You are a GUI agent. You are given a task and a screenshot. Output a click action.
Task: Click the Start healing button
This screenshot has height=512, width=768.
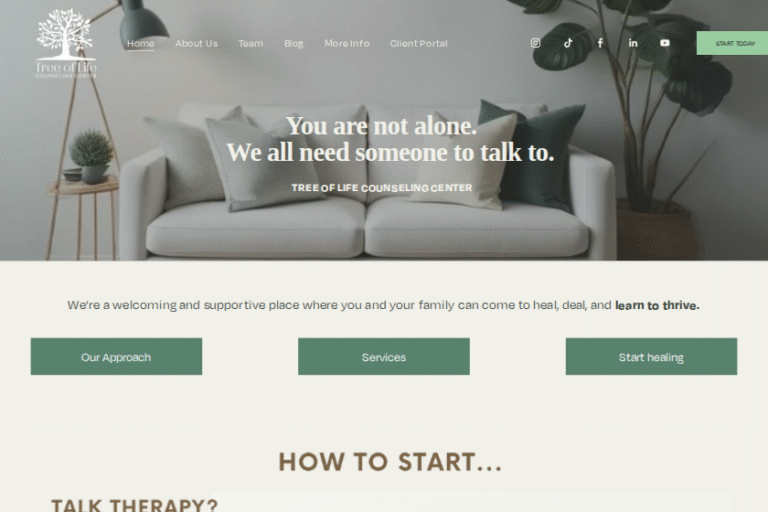pos(651,357)
